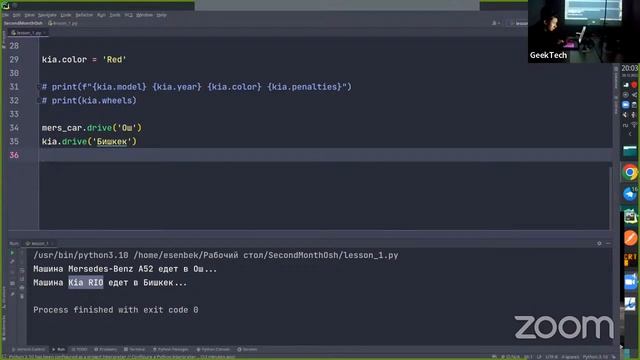Place cursor on kia.color = 'Red' line
Screen dimensions: 640x360
coord(84,60)
